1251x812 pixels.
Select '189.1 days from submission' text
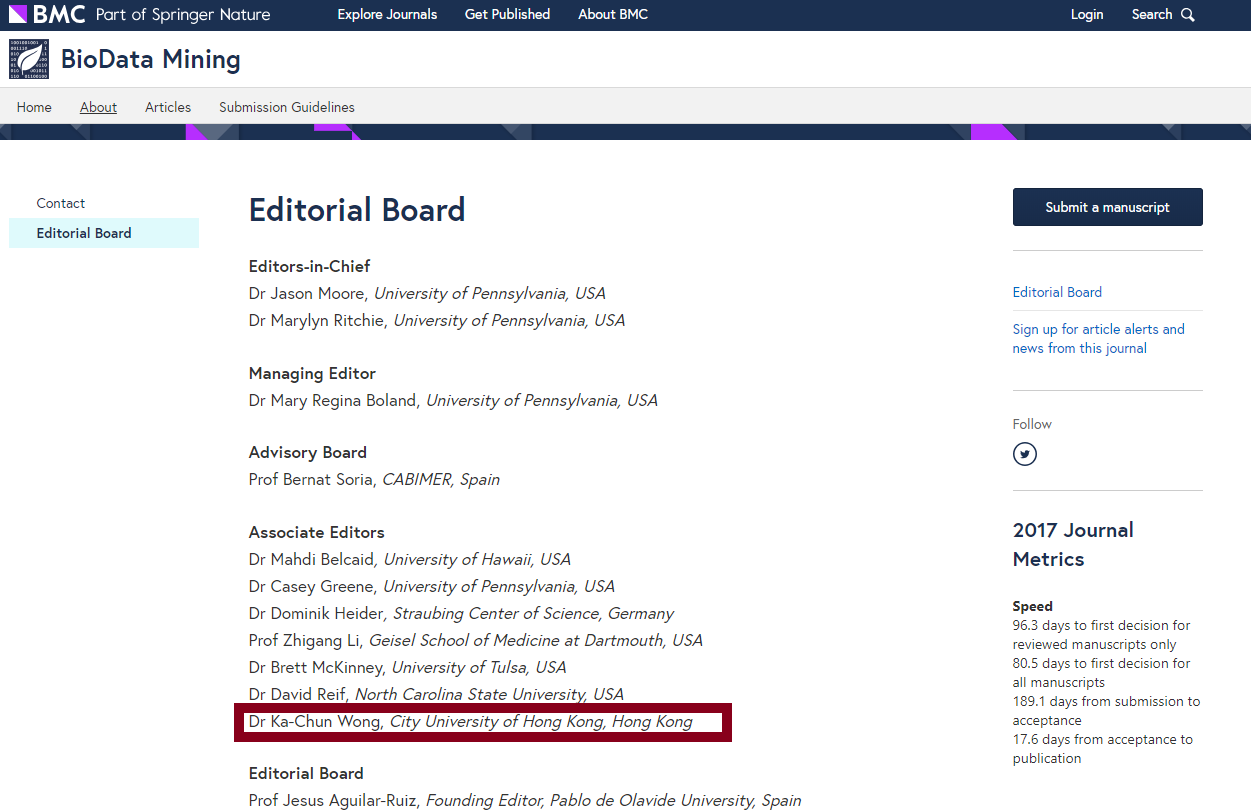point(1106,711)
